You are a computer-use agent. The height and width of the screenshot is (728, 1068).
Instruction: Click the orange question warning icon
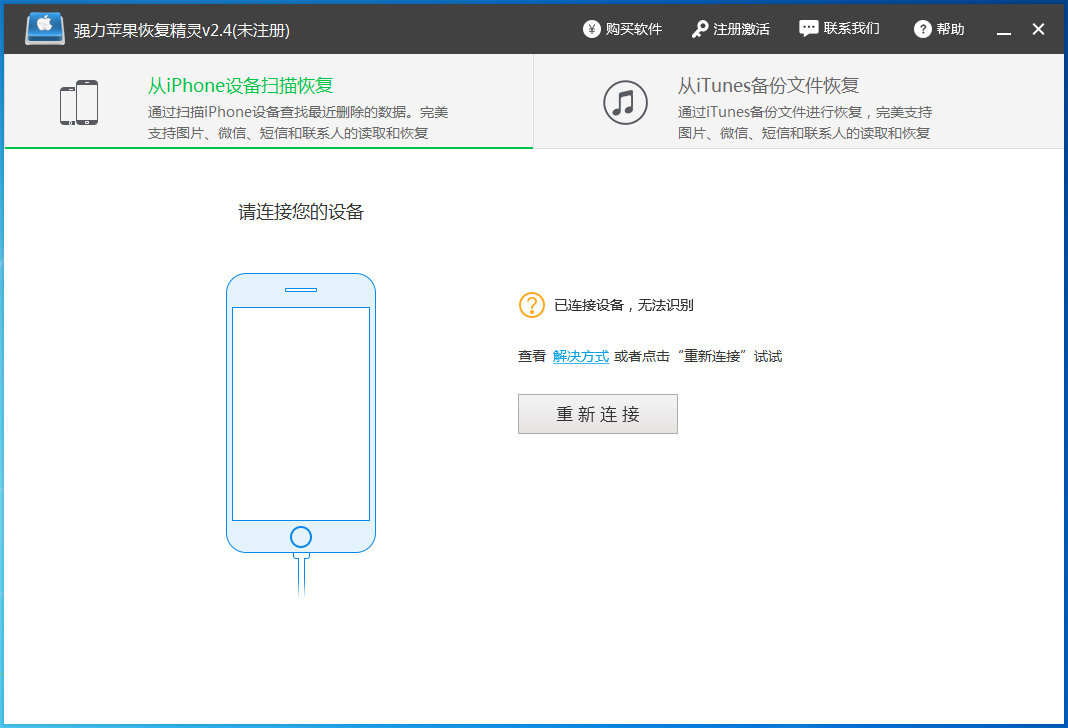click(531, 305)
